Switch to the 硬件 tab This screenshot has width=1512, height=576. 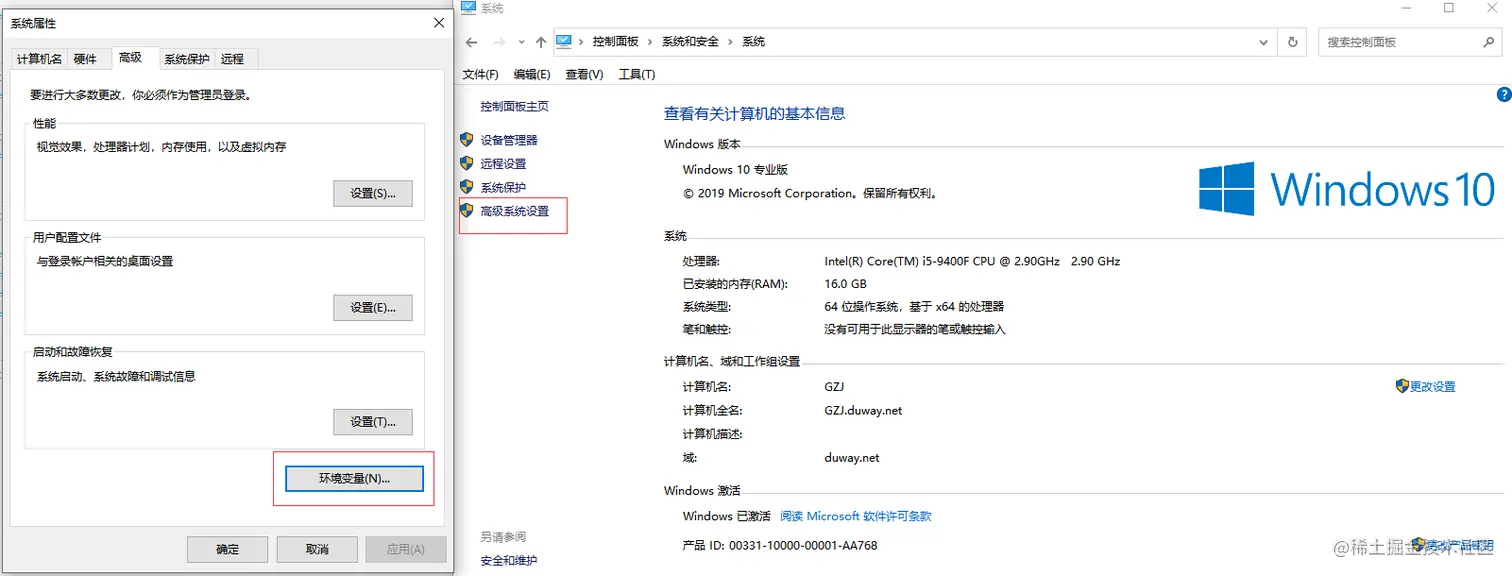coord(86,59)
